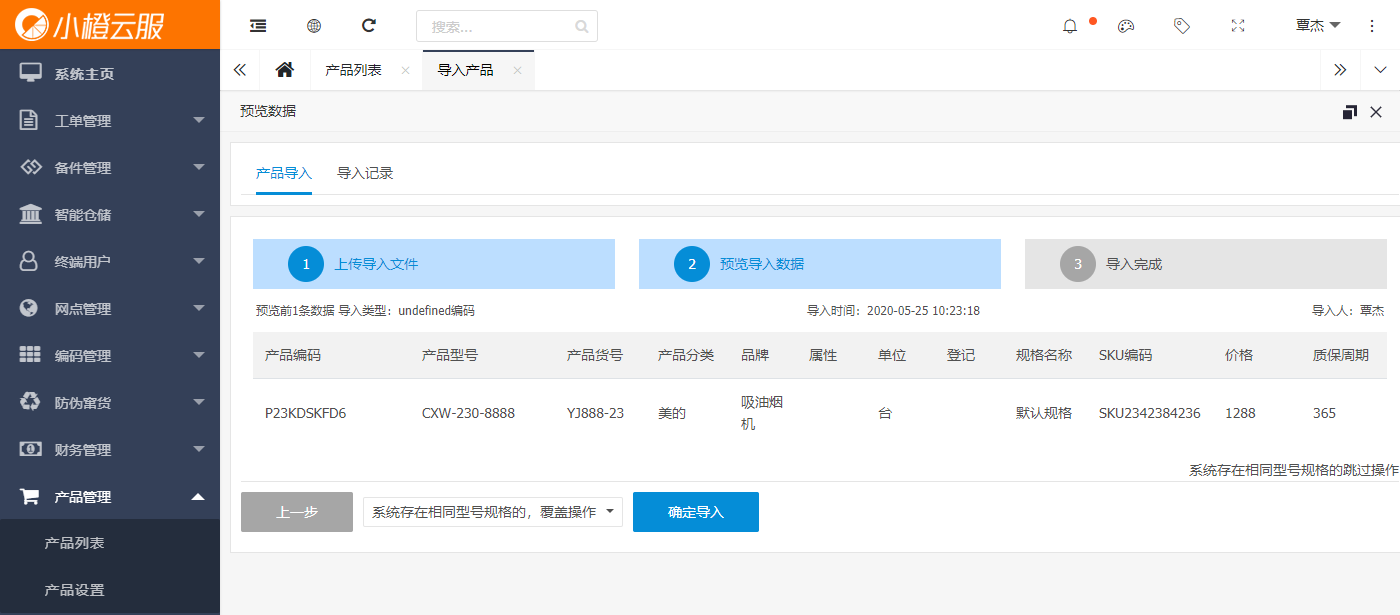The width and height of the screenshot is (1400, 615).
Task: Click the 吸油烟机 brand cell
Action: (x=762, y=413)
